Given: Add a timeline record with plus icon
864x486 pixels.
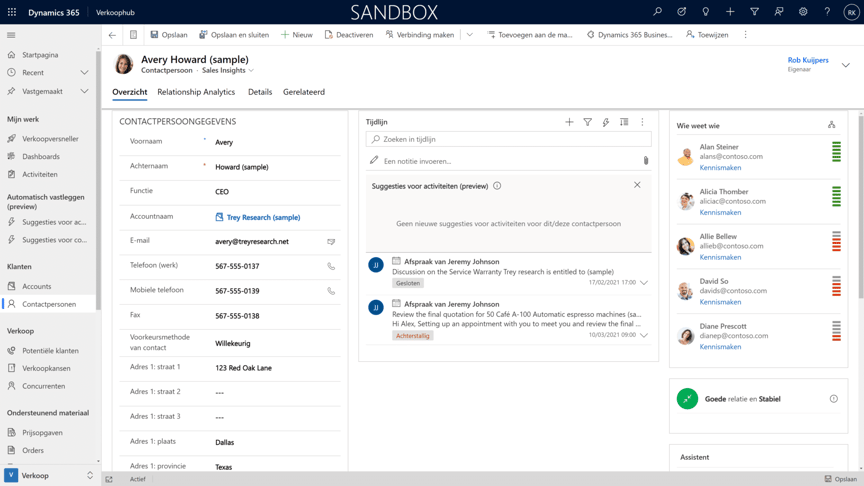Looking at the screenshot, I should [569, 122].
